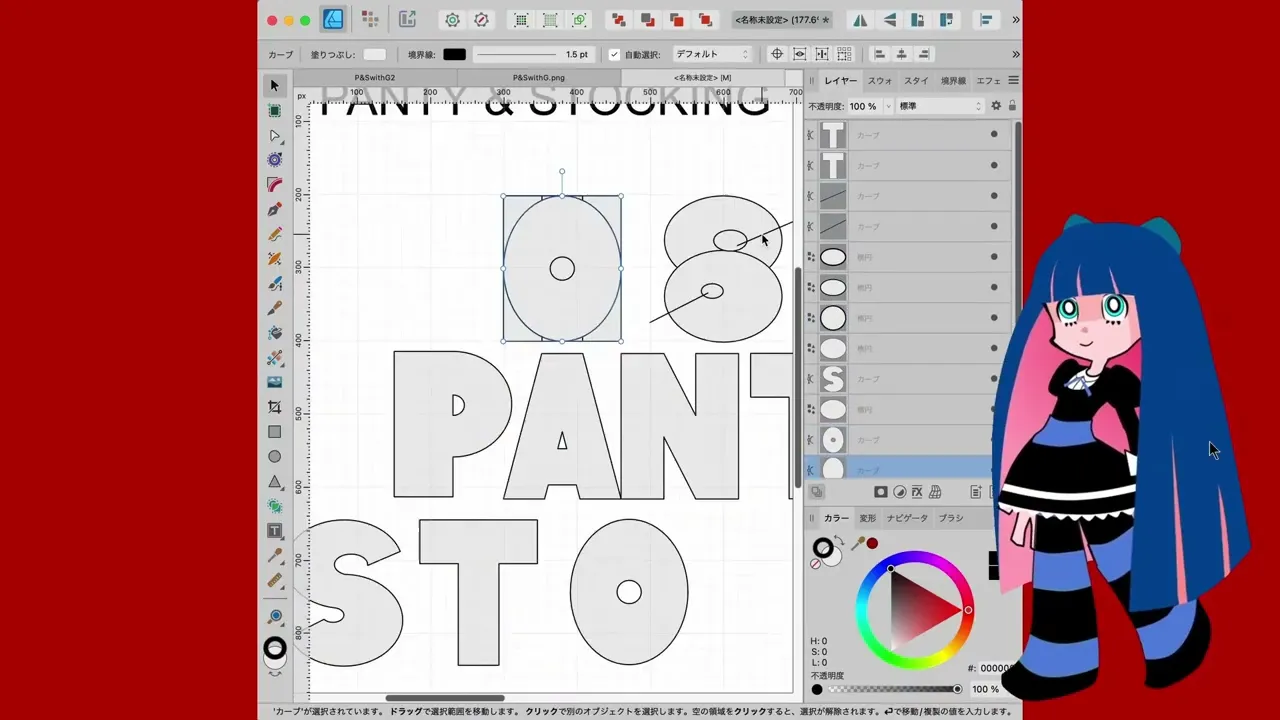The image size is (1280, 720).
Task: Click the 塗りつぶし fill color swatch
Action: click(x=375, y=54)
